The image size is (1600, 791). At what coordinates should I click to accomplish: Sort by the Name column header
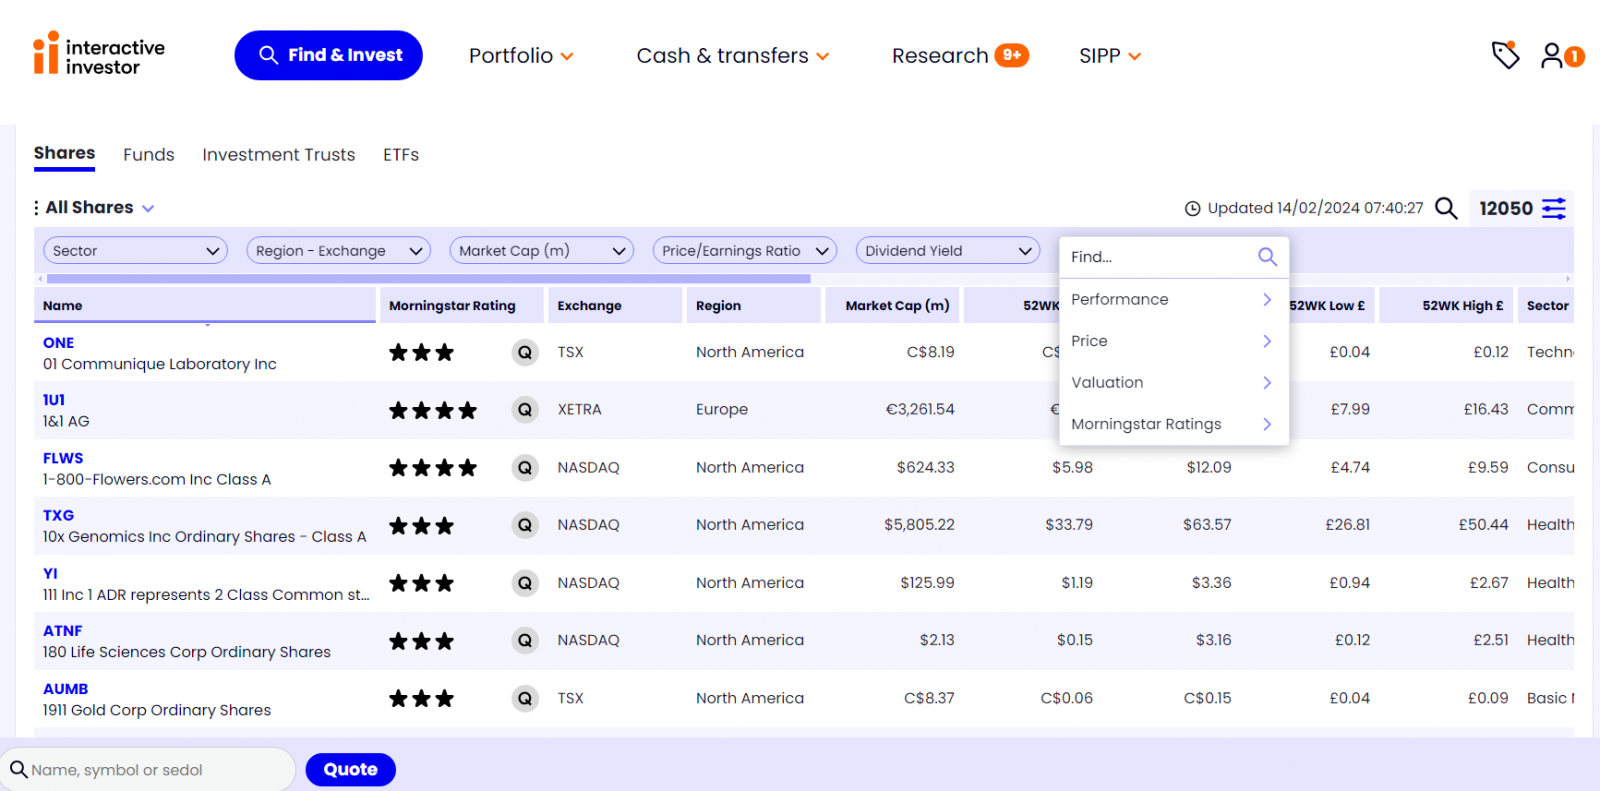[x=205, y=306]
